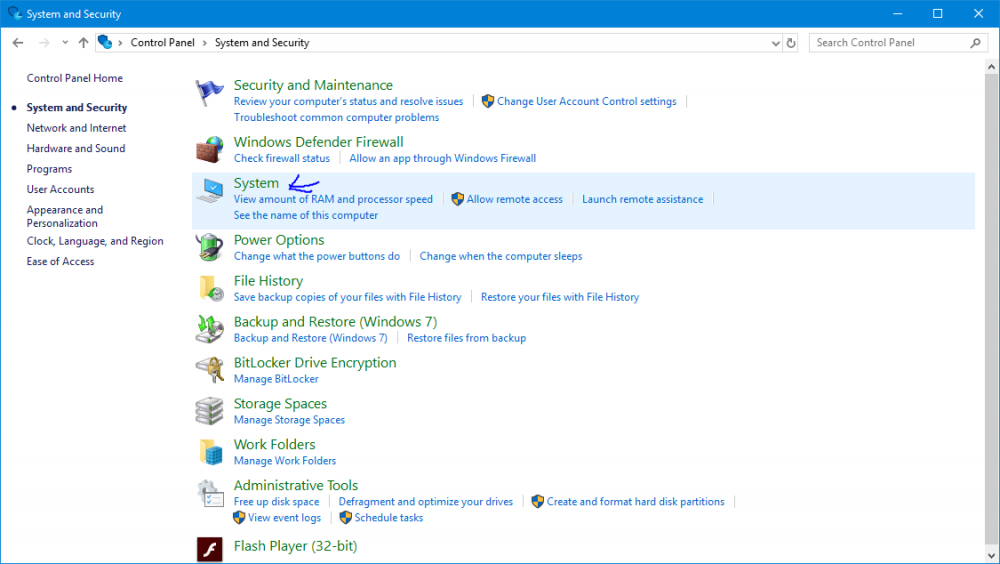Click the search magnifier icon

pos(975,43)
